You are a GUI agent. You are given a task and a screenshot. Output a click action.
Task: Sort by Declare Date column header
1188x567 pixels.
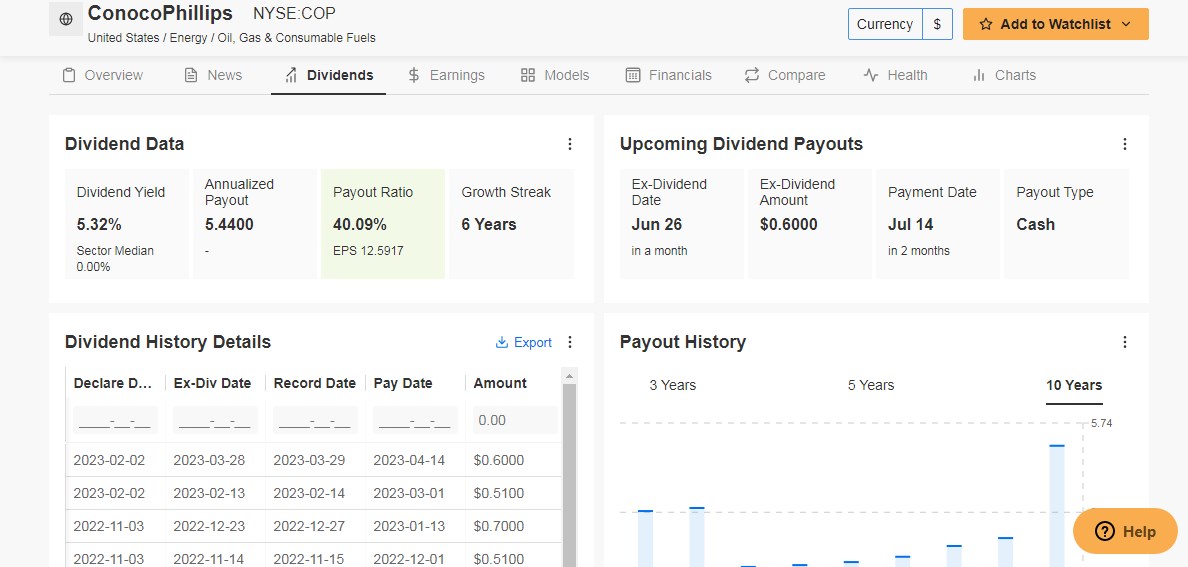[114, 384]
